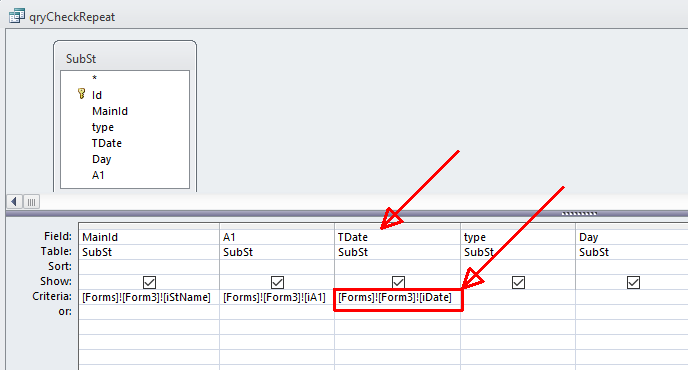Click the qryCheckRepeat query icon

[x=17, y=16]
